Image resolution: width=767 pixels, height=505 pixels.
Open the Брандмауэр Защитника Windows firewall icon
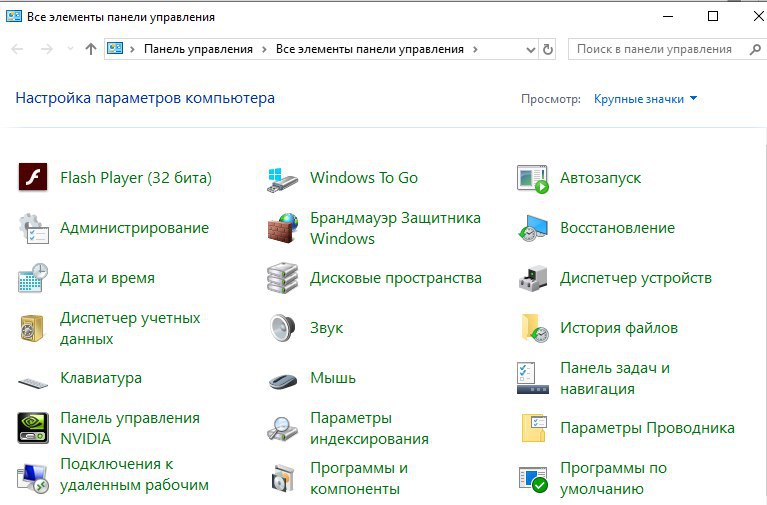(283, 228)
